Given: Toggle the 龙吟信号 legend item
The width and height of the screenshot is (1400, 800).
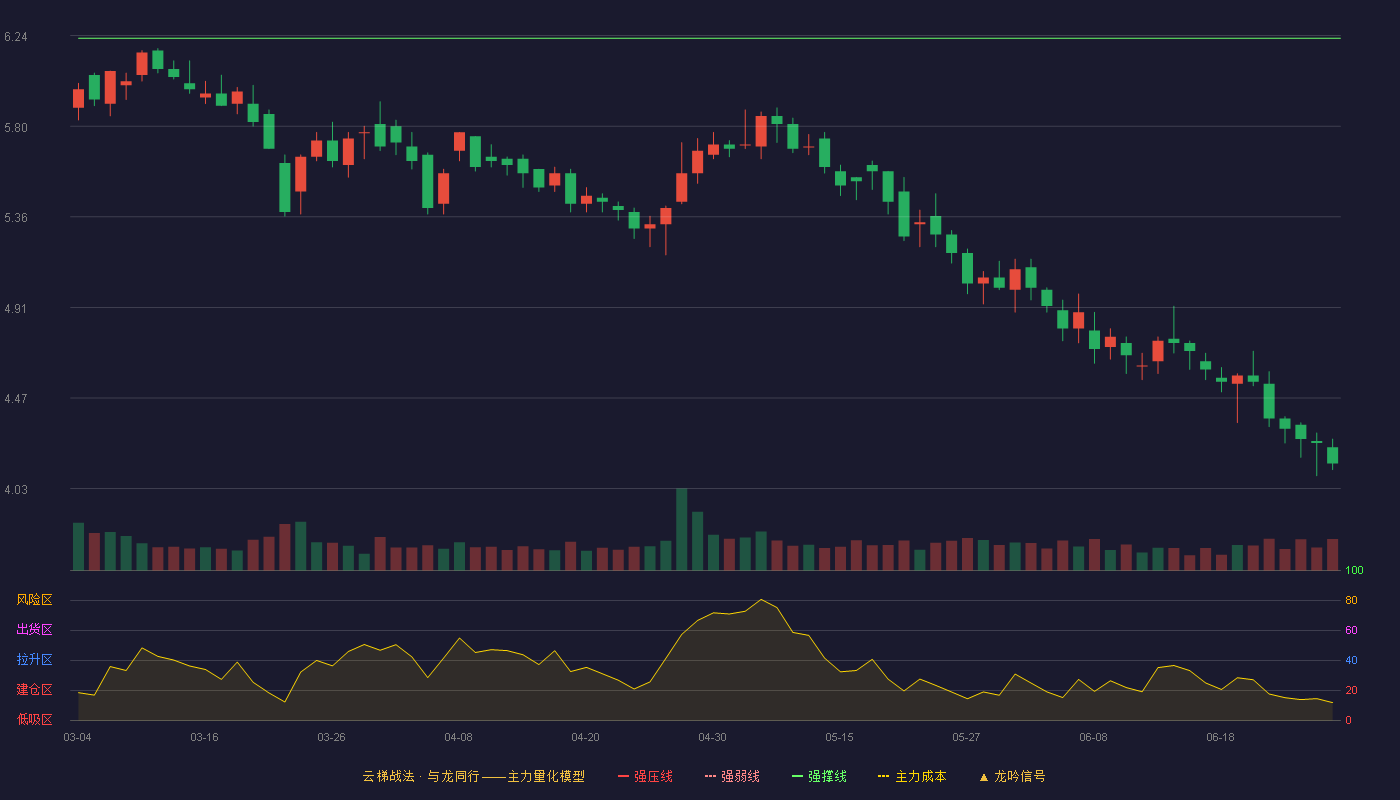Looking at the screenshot, I should tap(1012, 776).
